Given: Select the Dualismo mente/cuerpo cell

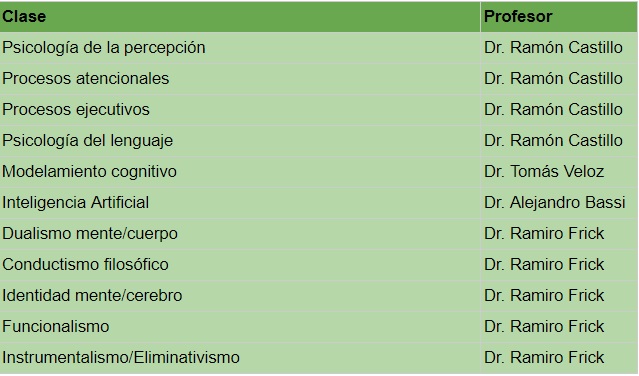Looking at the screenshot, I should (240, 233).
